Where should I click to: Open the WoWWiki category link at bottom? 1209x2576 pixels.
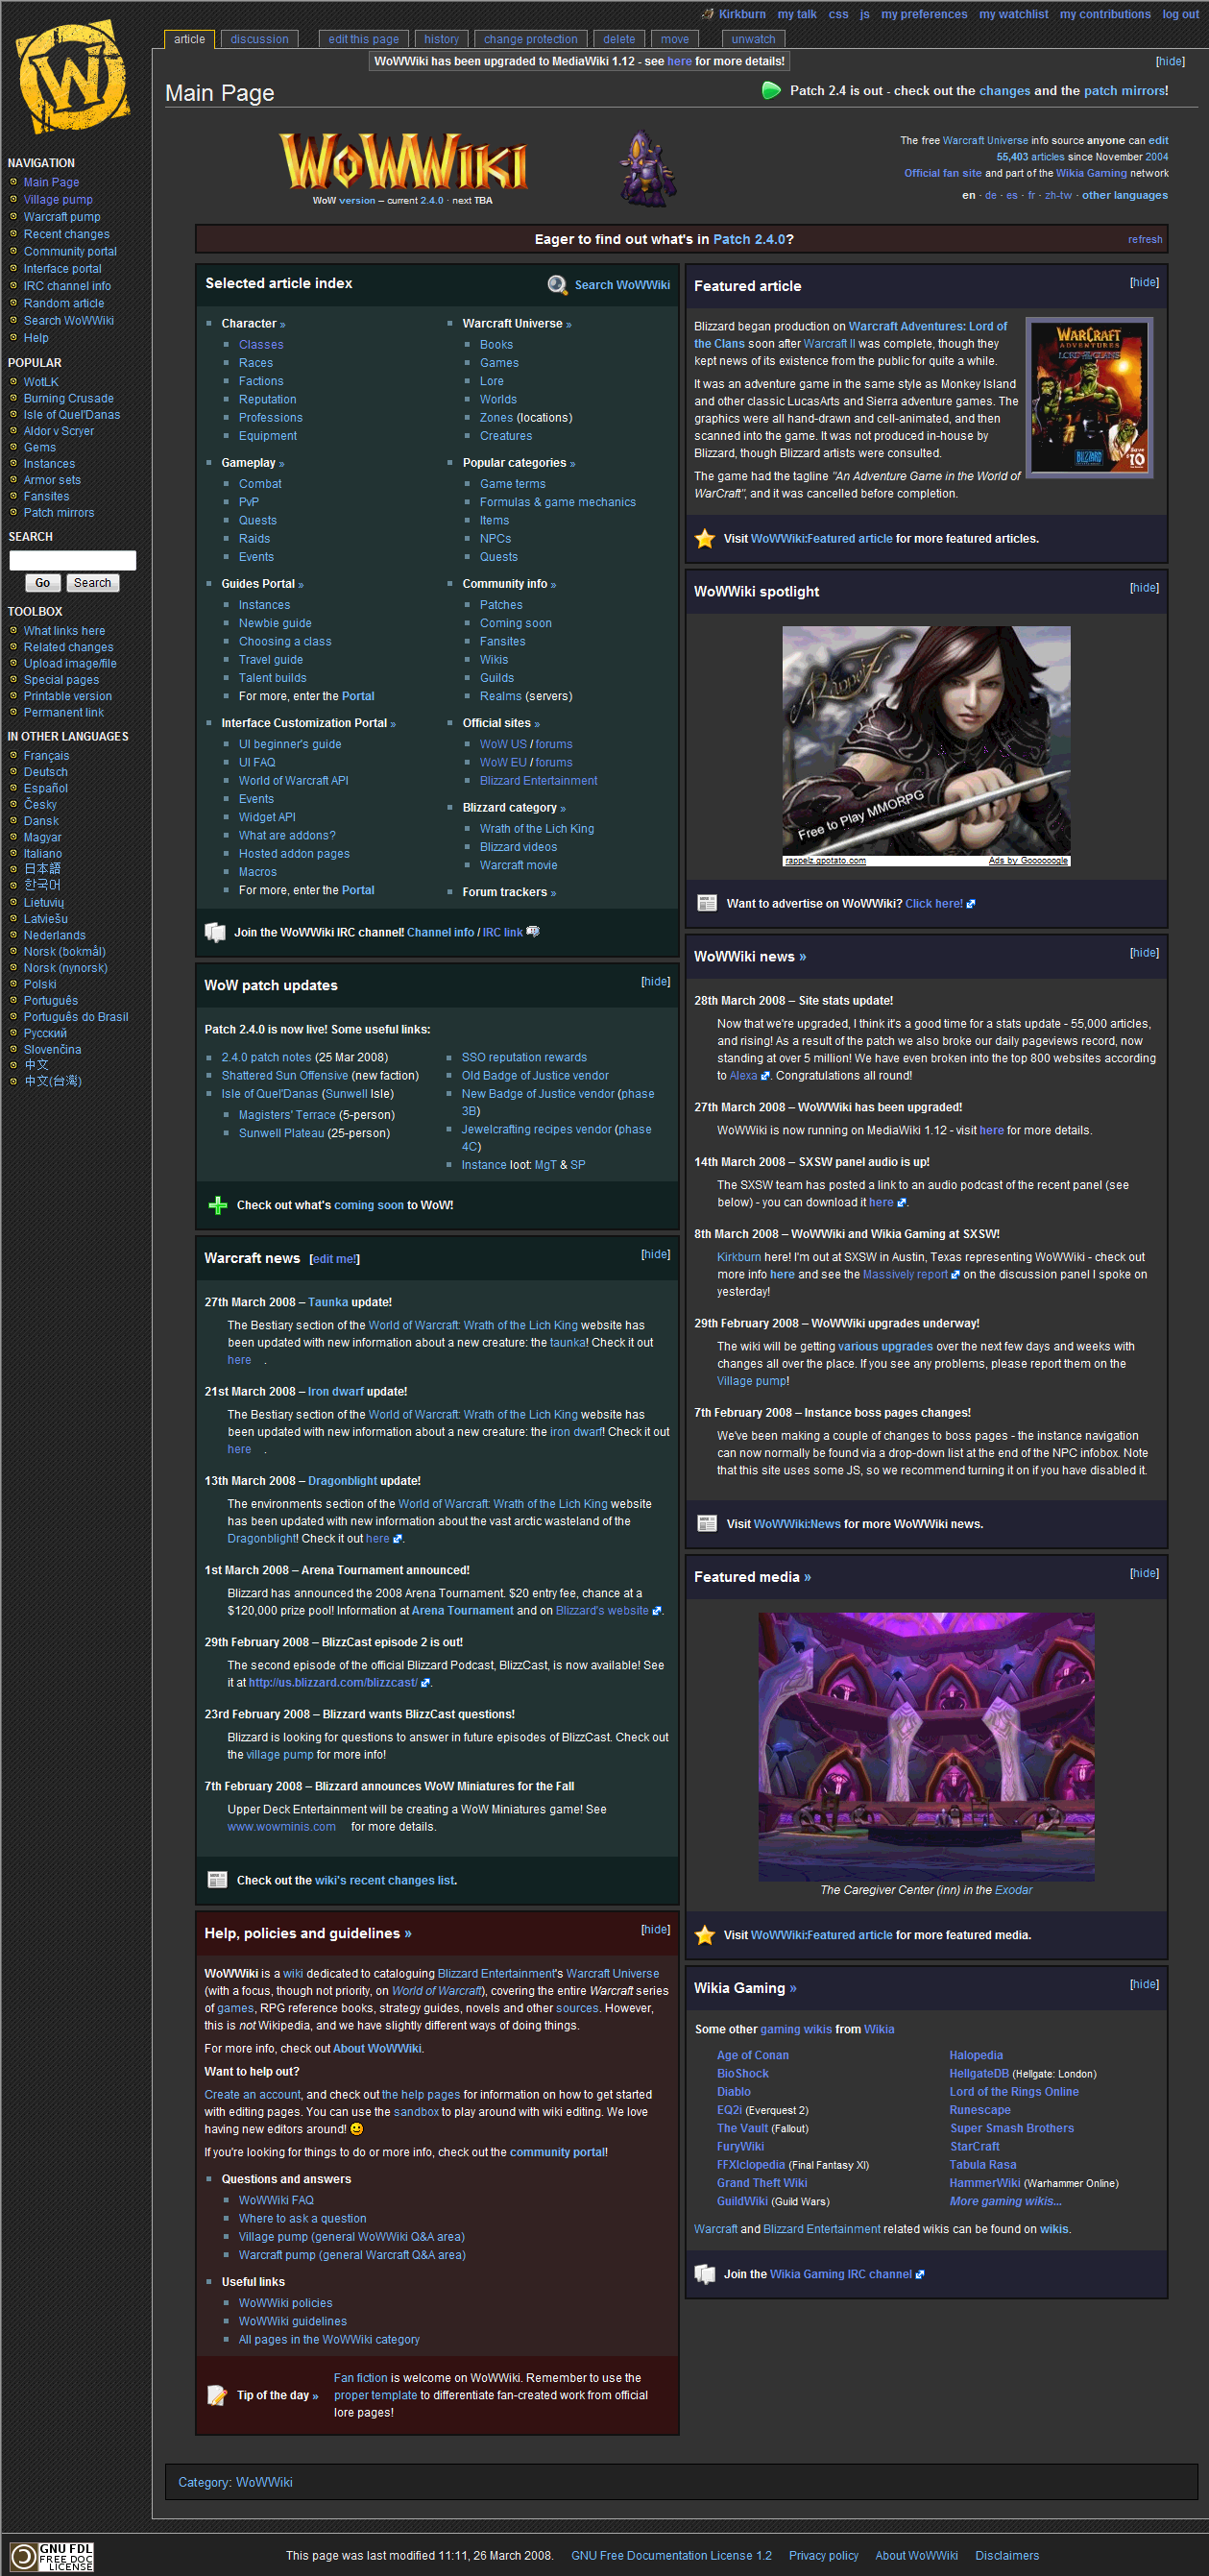point(264,2482)
